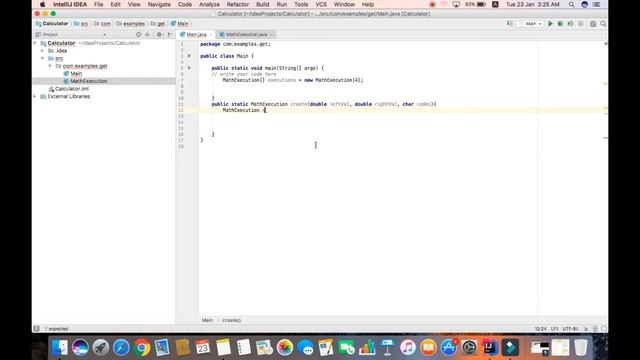Image resolution: width=640 pixels, height=360 pixels.
Task: Click Main in editor bottom breadcrumb
Action: pyautogui.click(x=207, y=320)
